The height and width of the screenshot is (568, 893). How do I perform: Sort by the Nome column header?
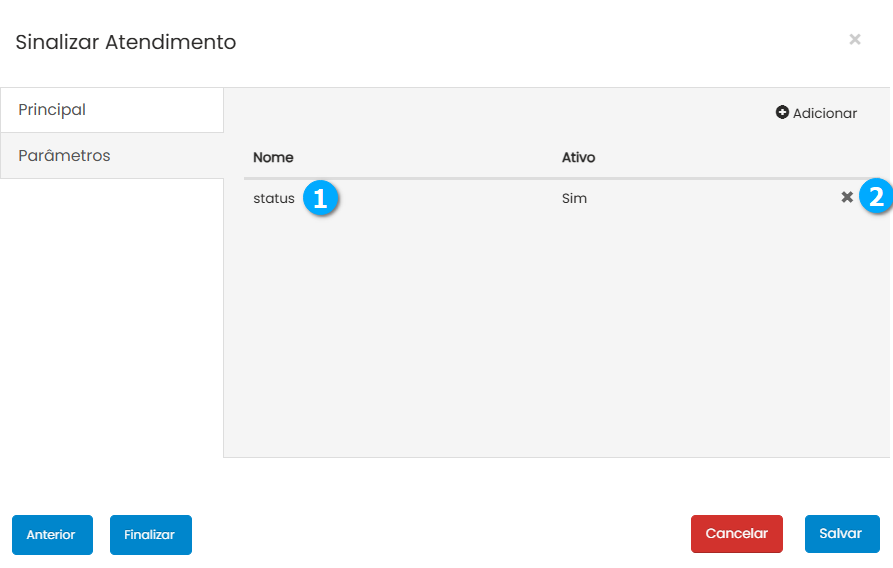(x=273, y=158)
